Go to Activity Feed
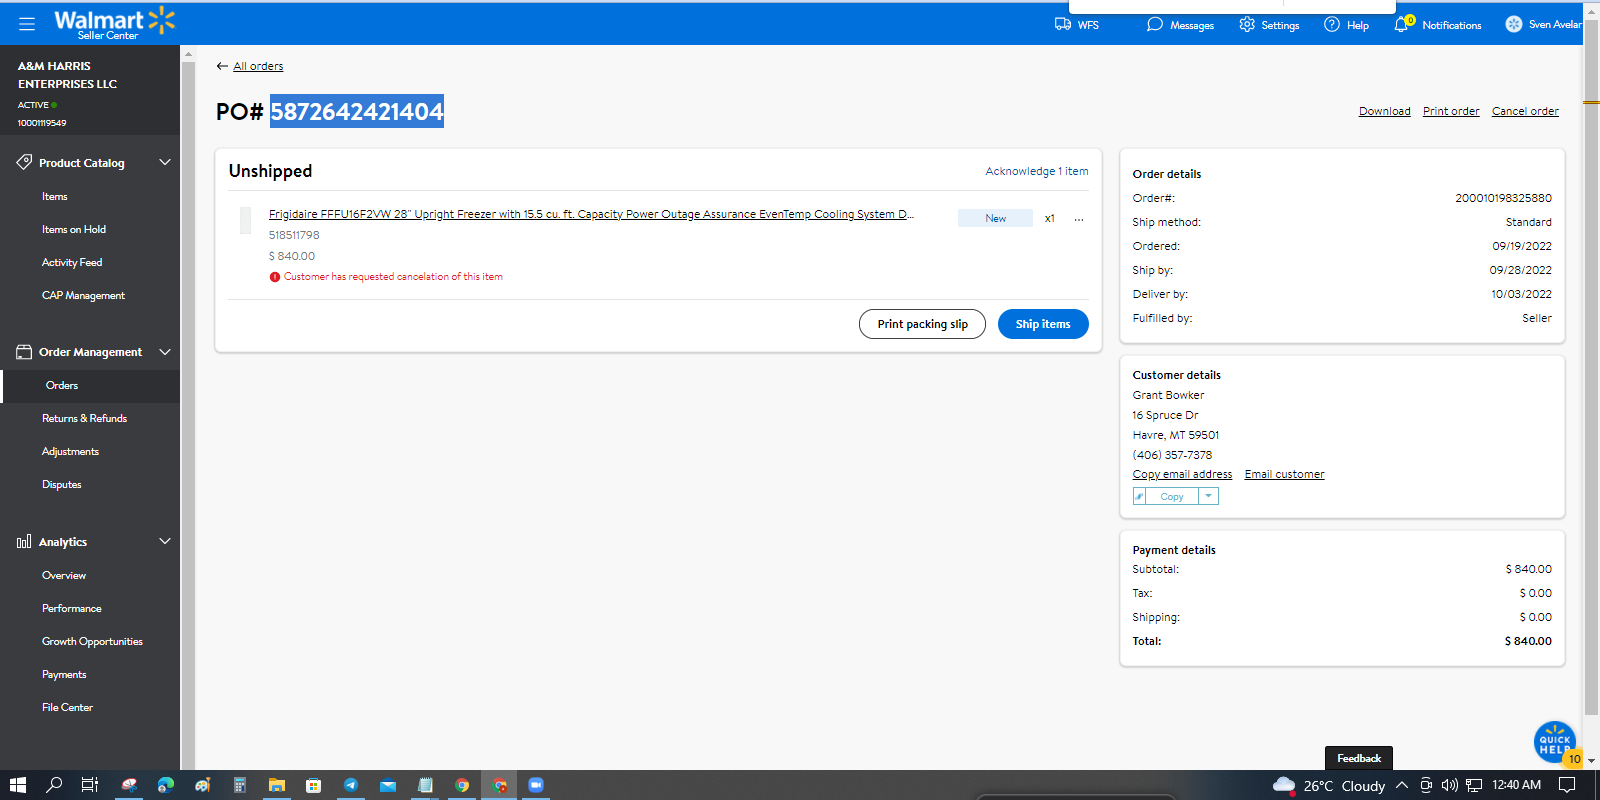The width and height of the screenshot is (1600, 800). click(72, 263)
